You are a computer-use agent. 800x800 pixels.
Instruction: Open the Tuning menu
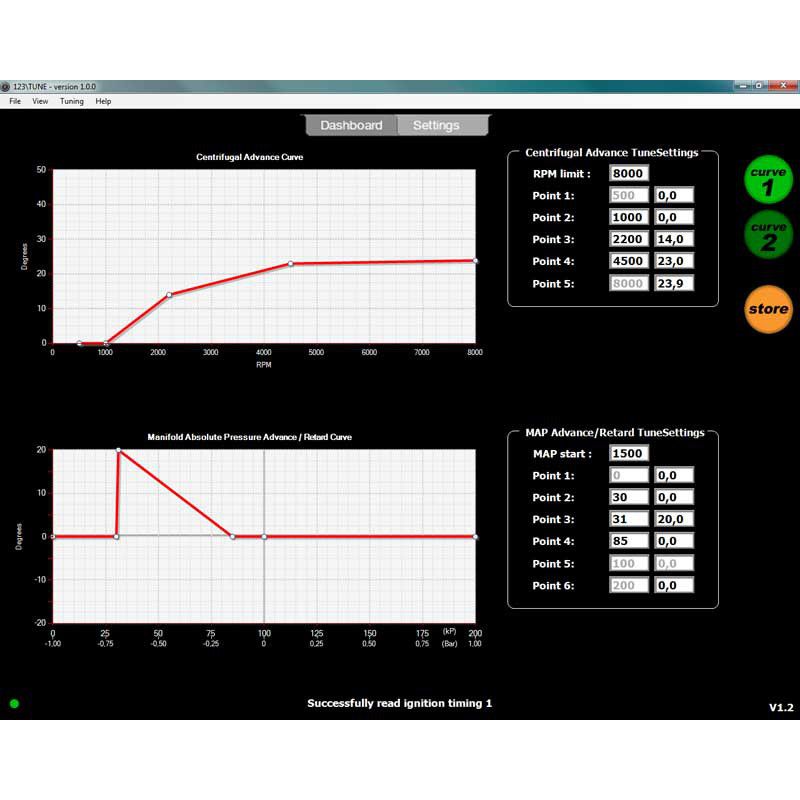pyautogui.click(x=71, y=101)
